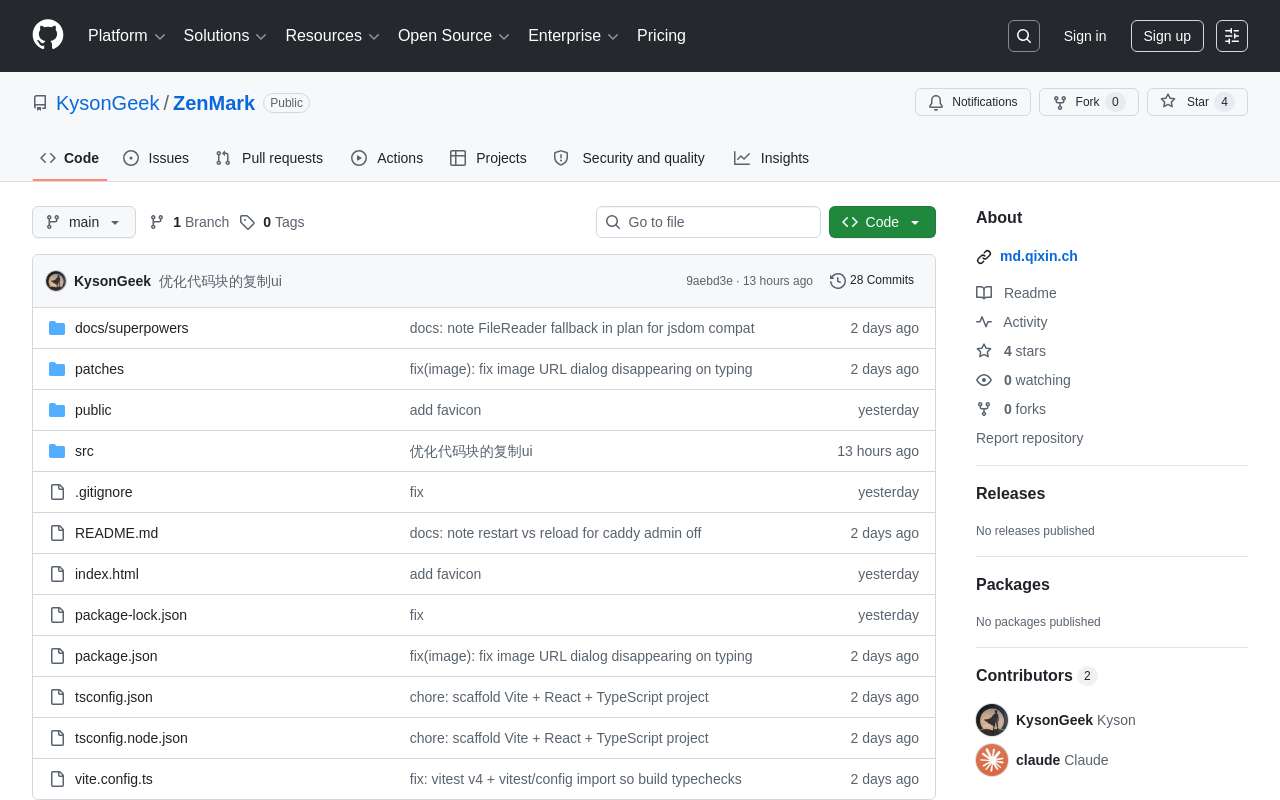Open claude's contributor avatar

[x=992, y=760]
